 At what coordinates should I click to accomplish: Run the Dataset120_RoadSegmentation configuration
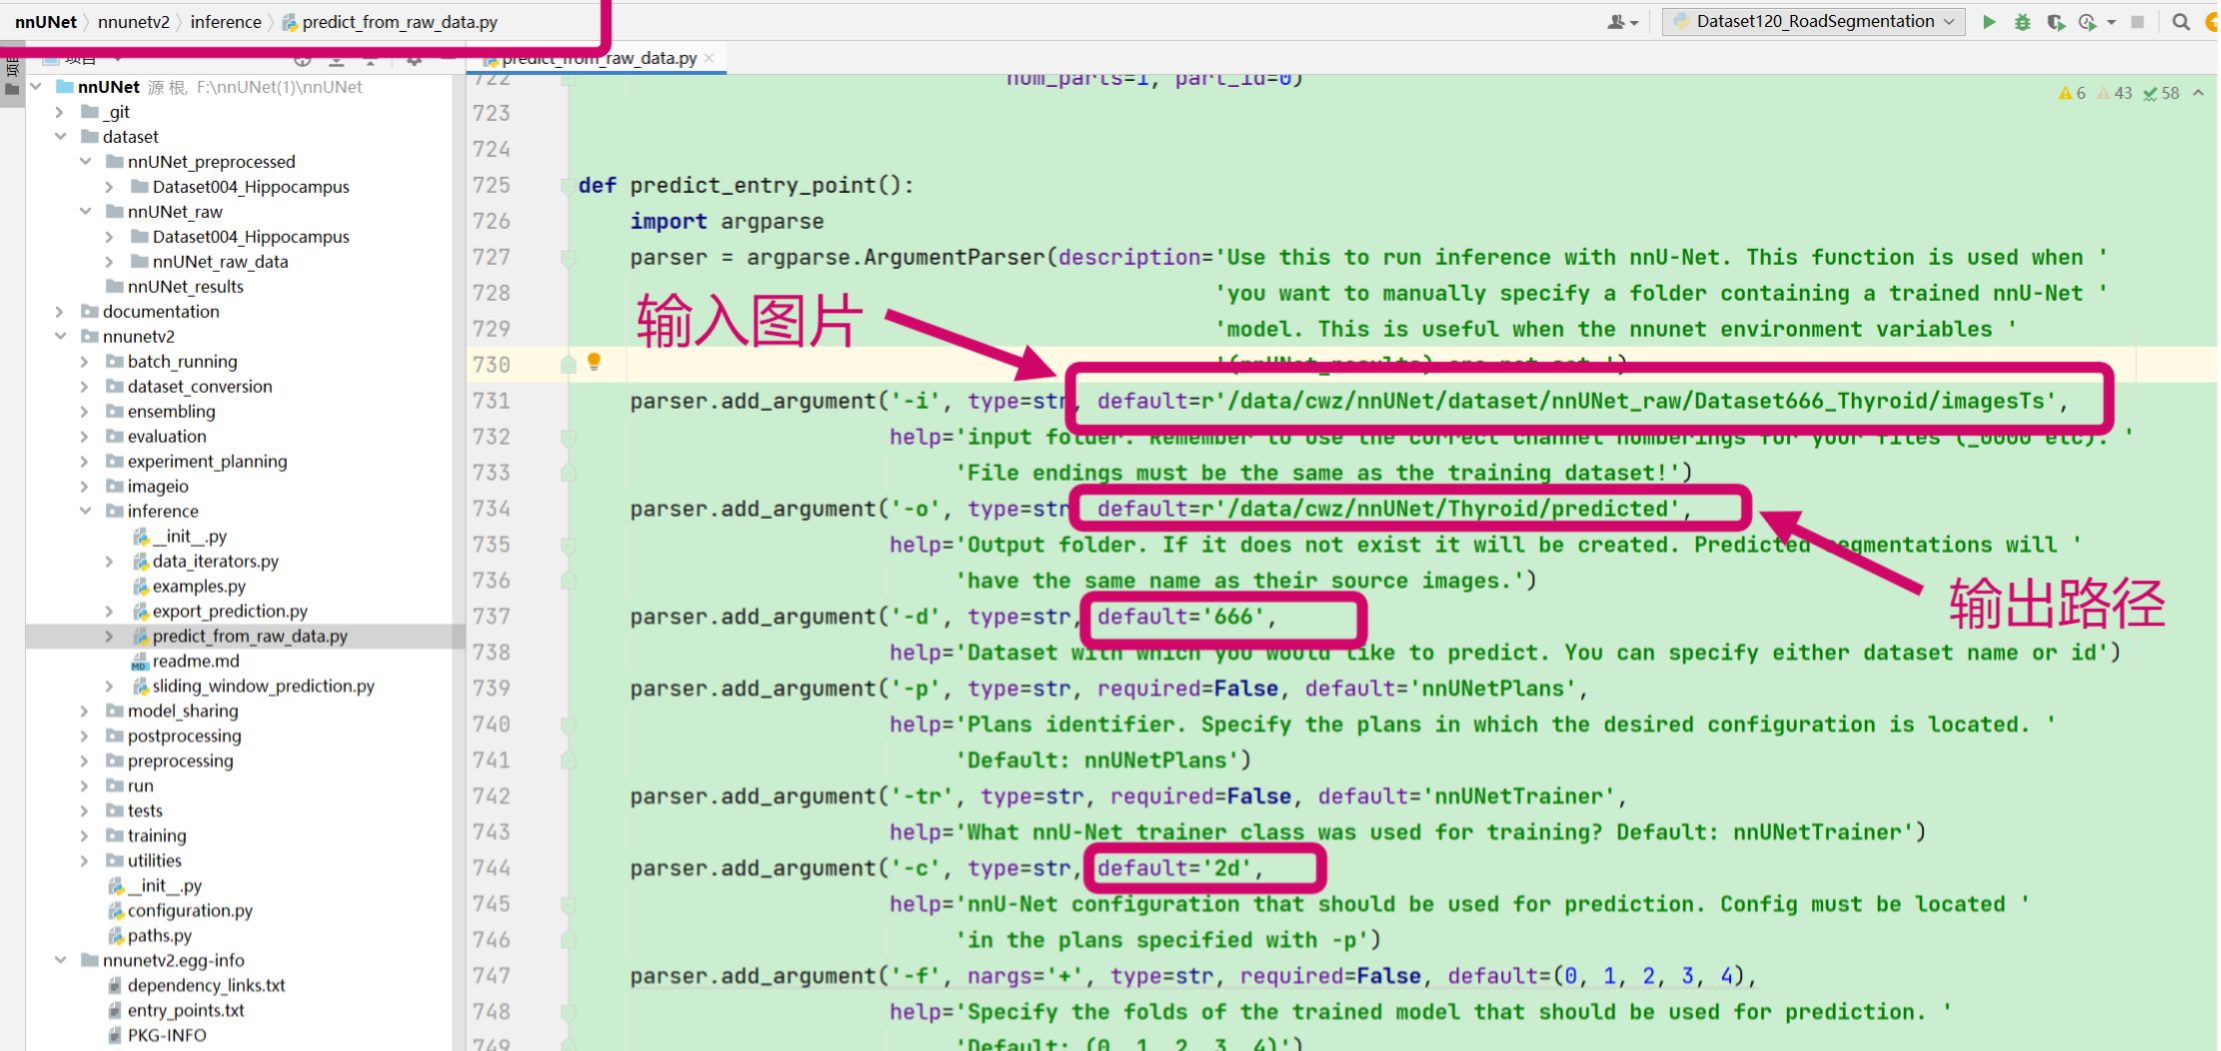[1989, 20]
